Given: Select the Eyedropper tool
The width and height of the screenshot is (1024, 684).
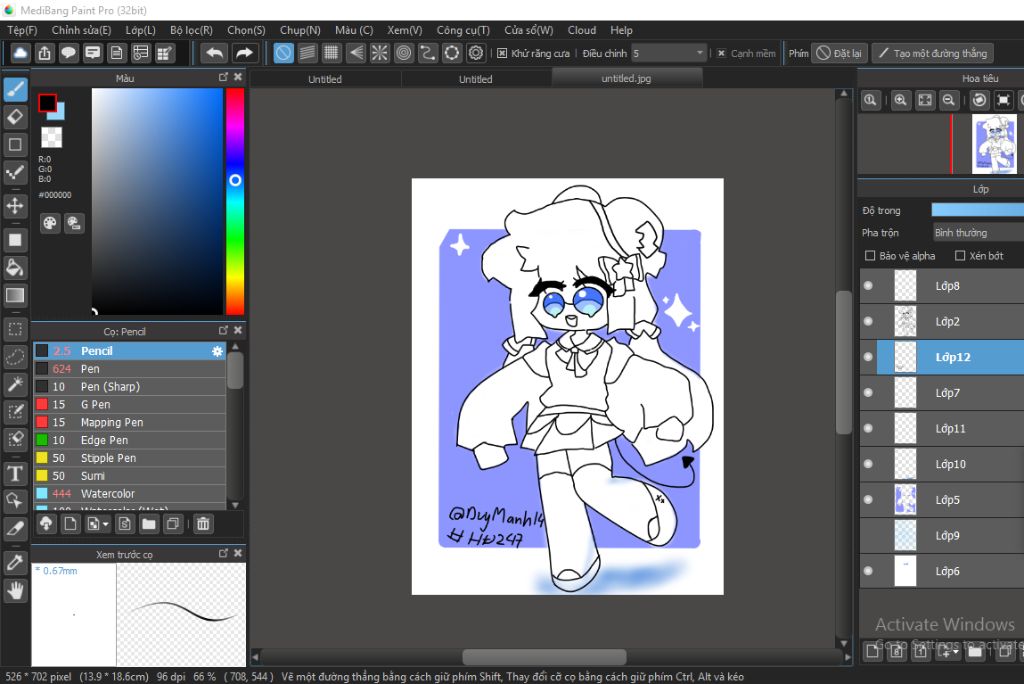Looking at the screenshot, I should (x=16, y=562).
